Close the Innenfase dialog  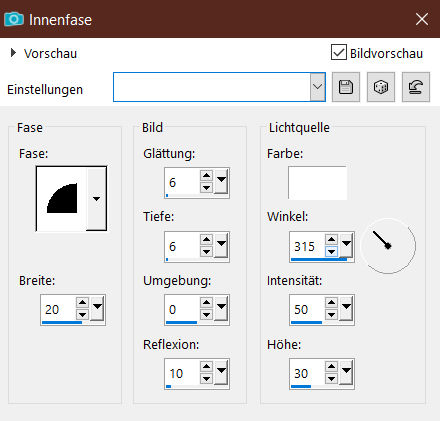click(422, 19)
